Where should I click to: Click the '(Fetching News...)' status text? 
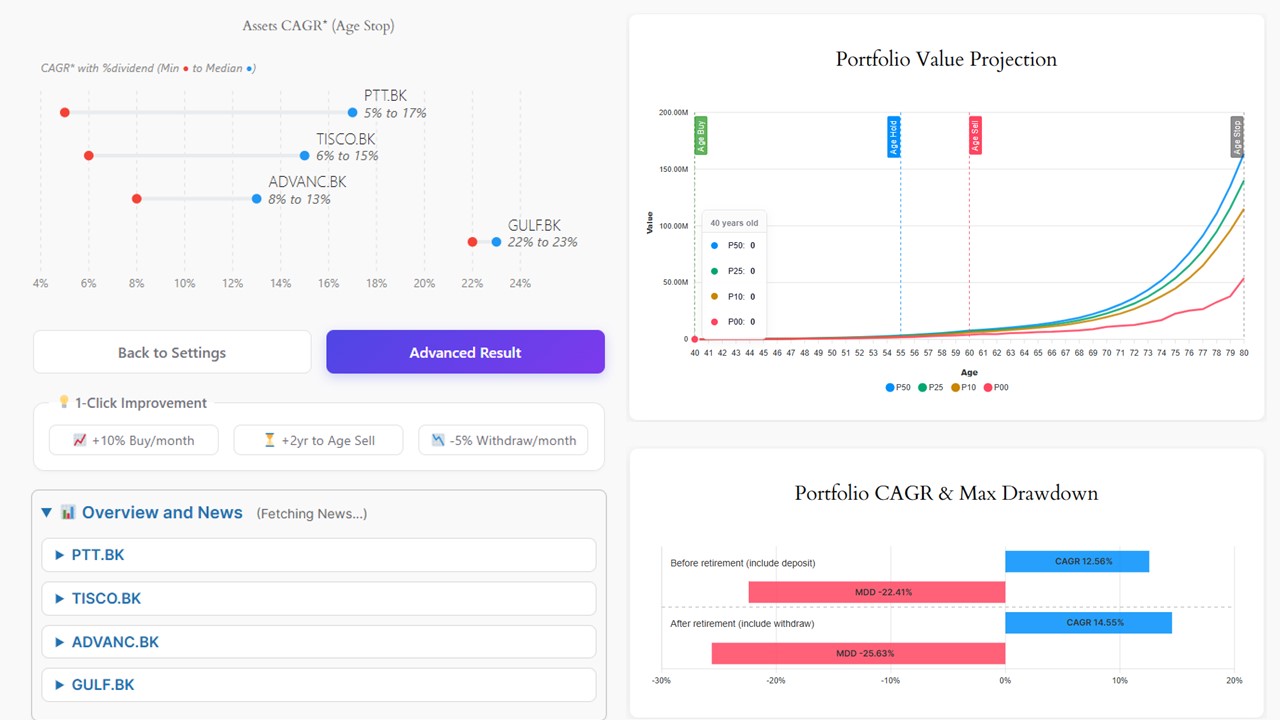pos(312,514)
